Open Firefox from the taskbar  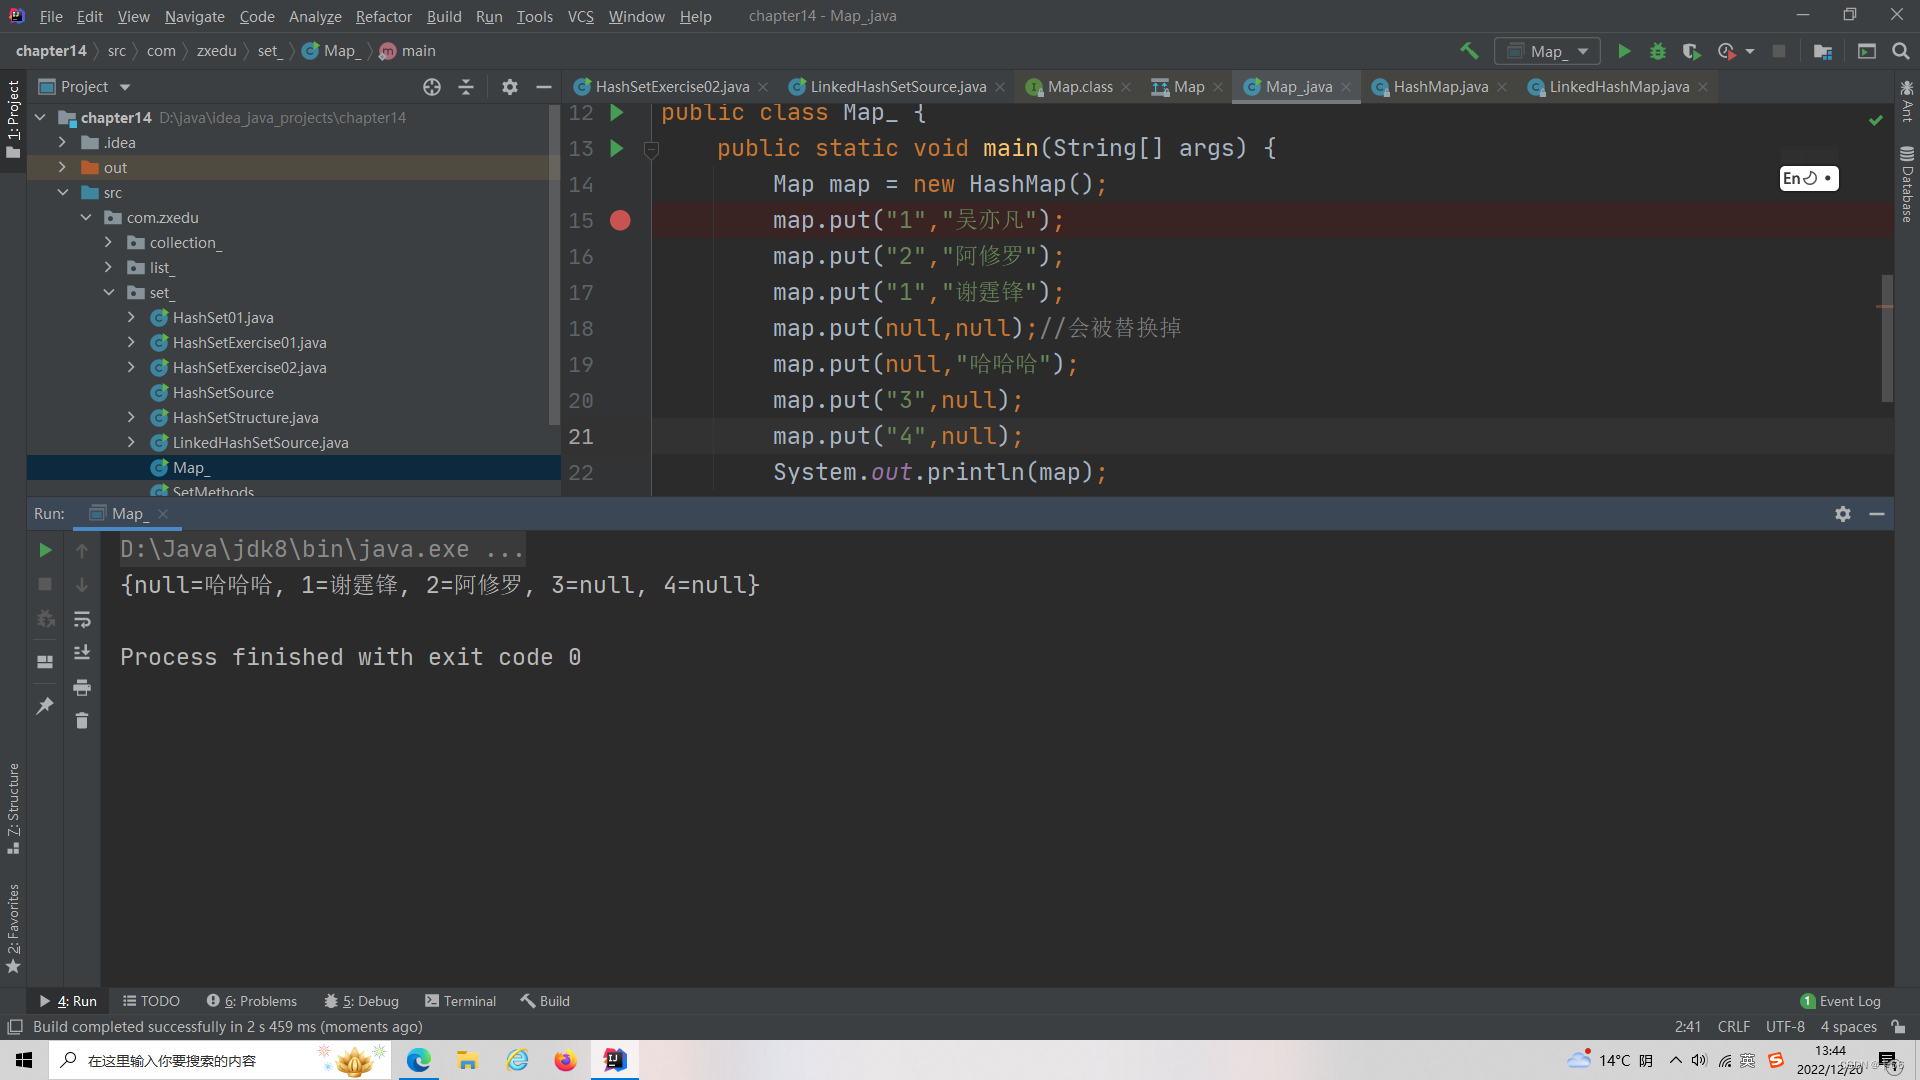click(566, 1060)
